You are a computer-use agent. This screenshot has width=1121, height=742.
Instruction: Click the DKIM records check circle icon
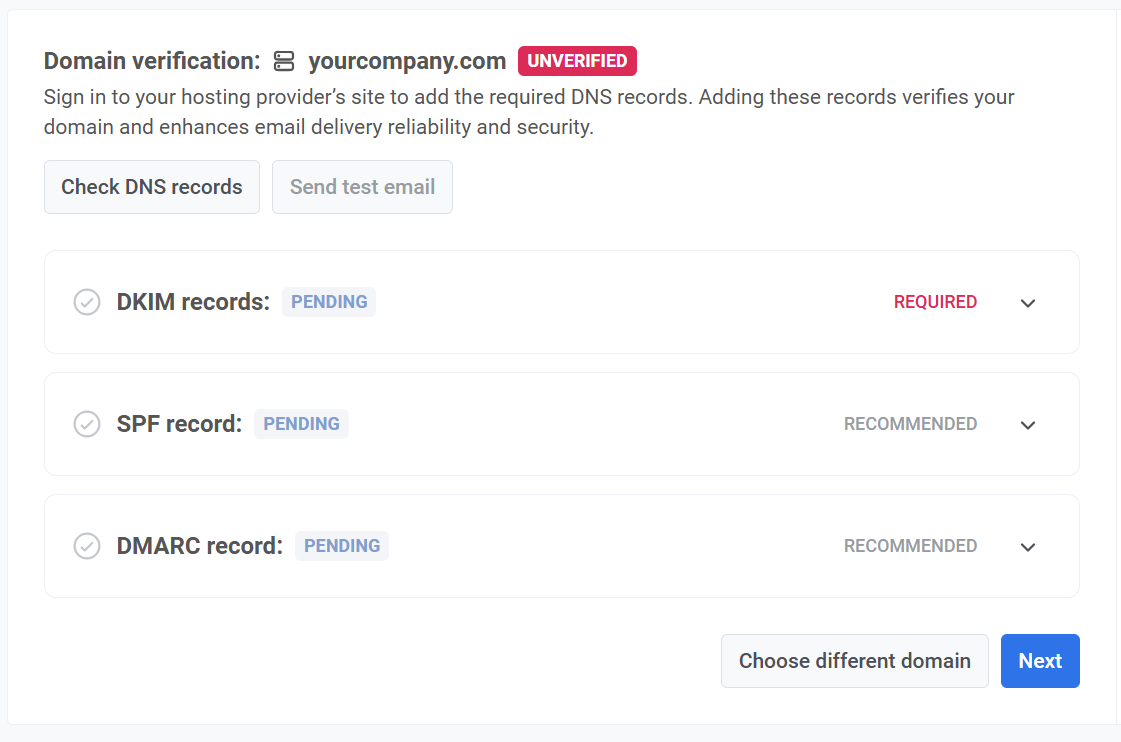pos(87,302)
